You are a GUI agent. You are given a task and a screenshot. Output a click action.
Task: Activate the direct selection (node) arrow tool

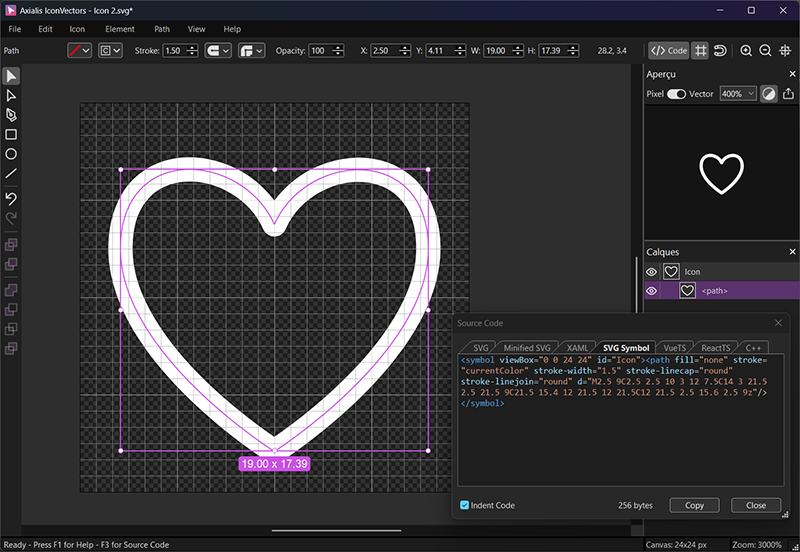[11, 95]
